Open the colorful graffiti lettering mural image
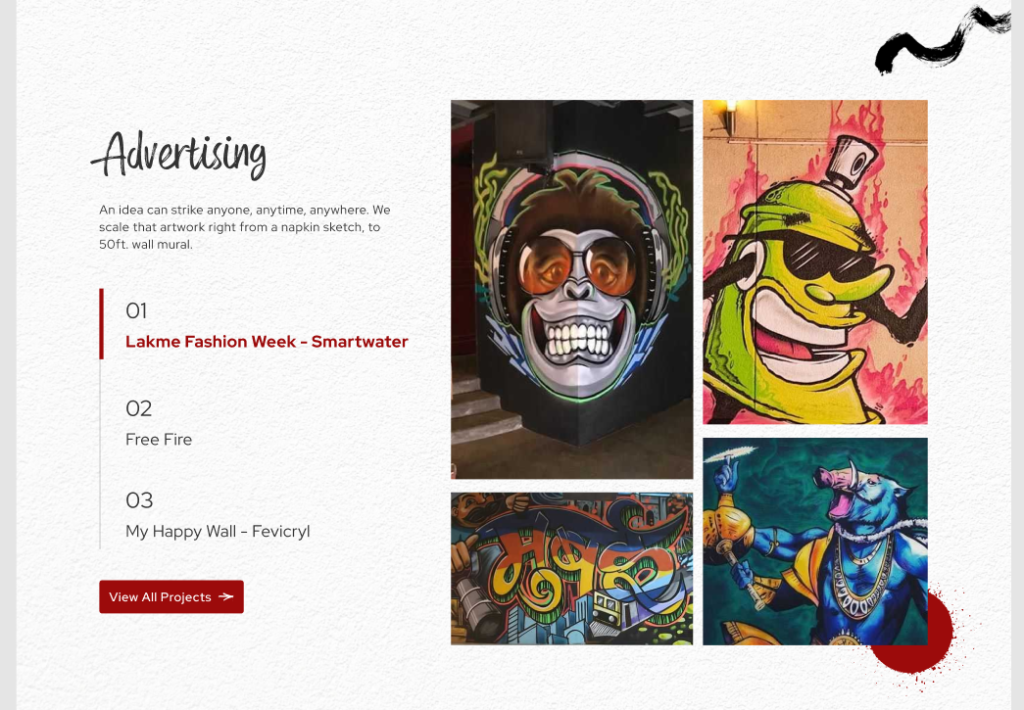 pos(571,568)
